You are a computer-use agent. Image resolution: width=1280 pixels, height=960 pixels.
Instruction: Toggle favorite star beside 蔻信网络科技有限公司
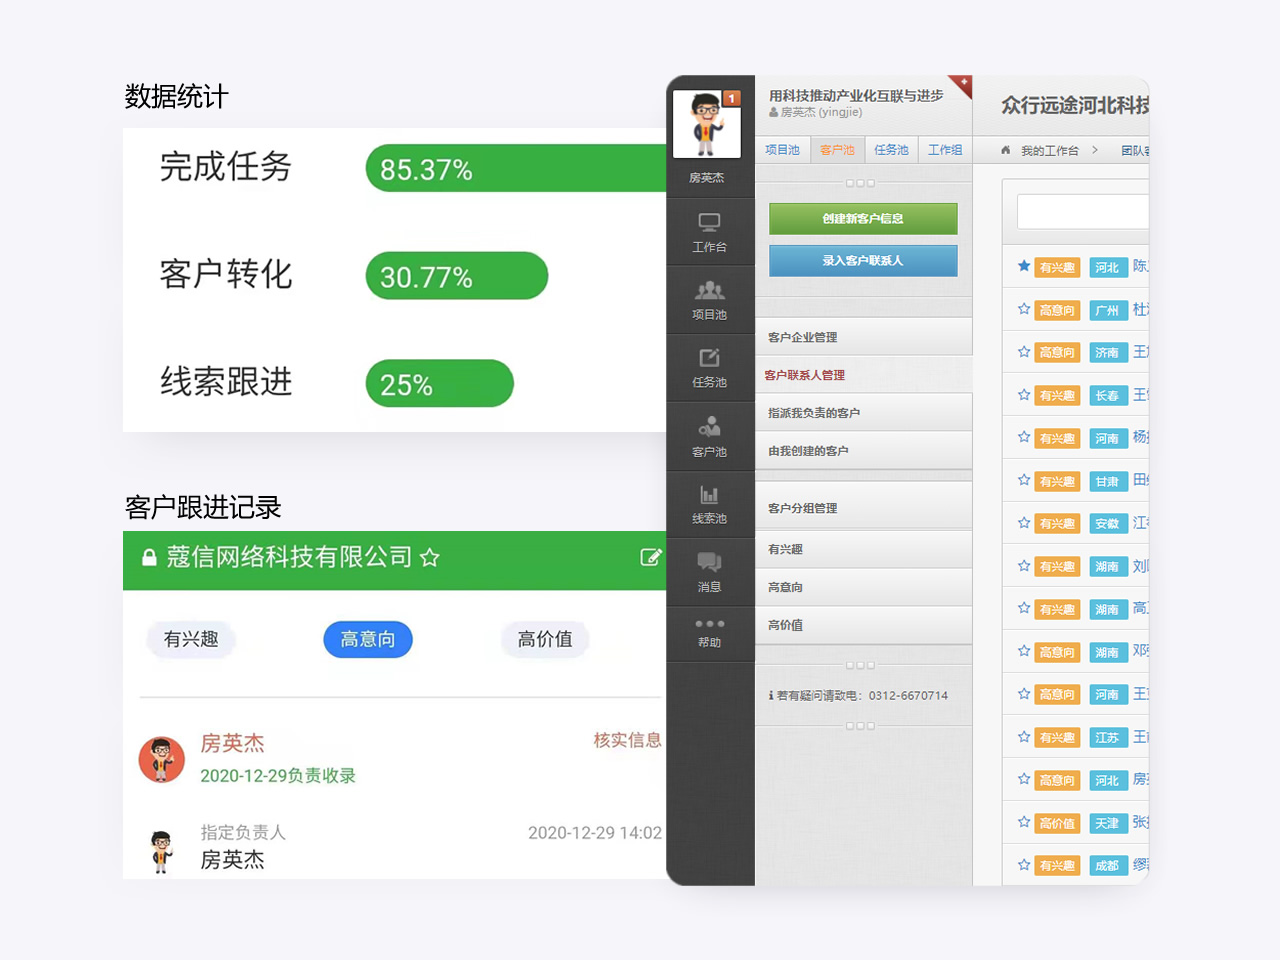pos(430,558)
